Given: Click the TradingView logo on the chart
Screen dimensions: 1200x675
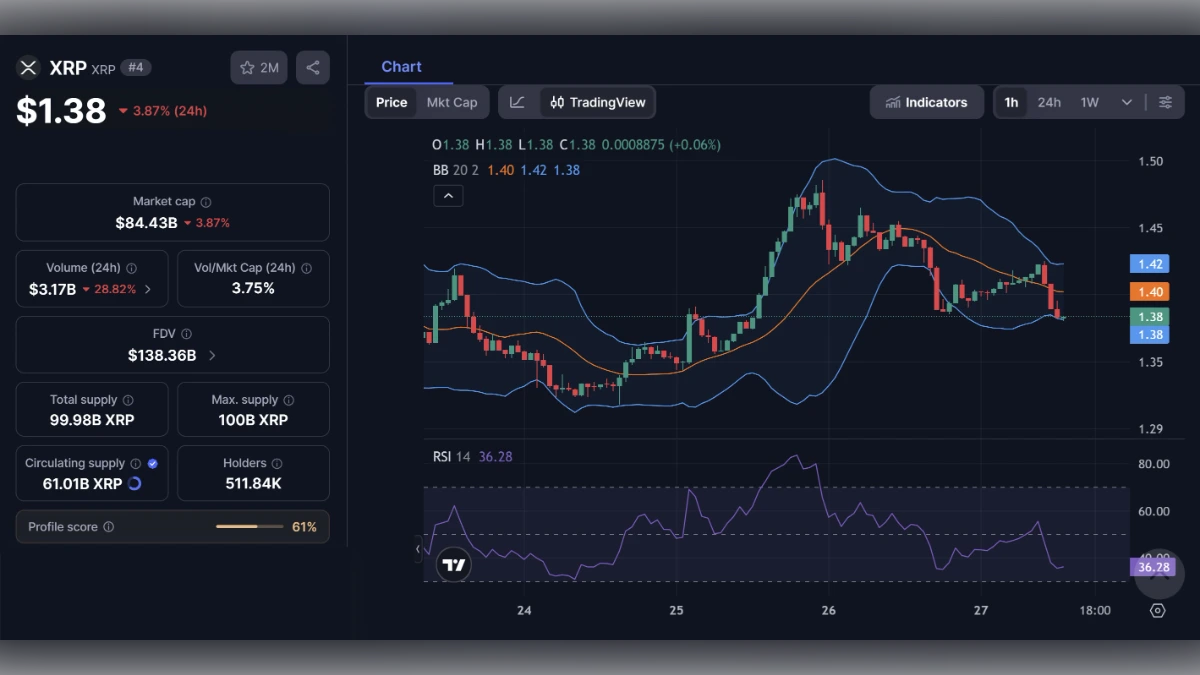Looking at the screenshot, I should pos(453,564).
